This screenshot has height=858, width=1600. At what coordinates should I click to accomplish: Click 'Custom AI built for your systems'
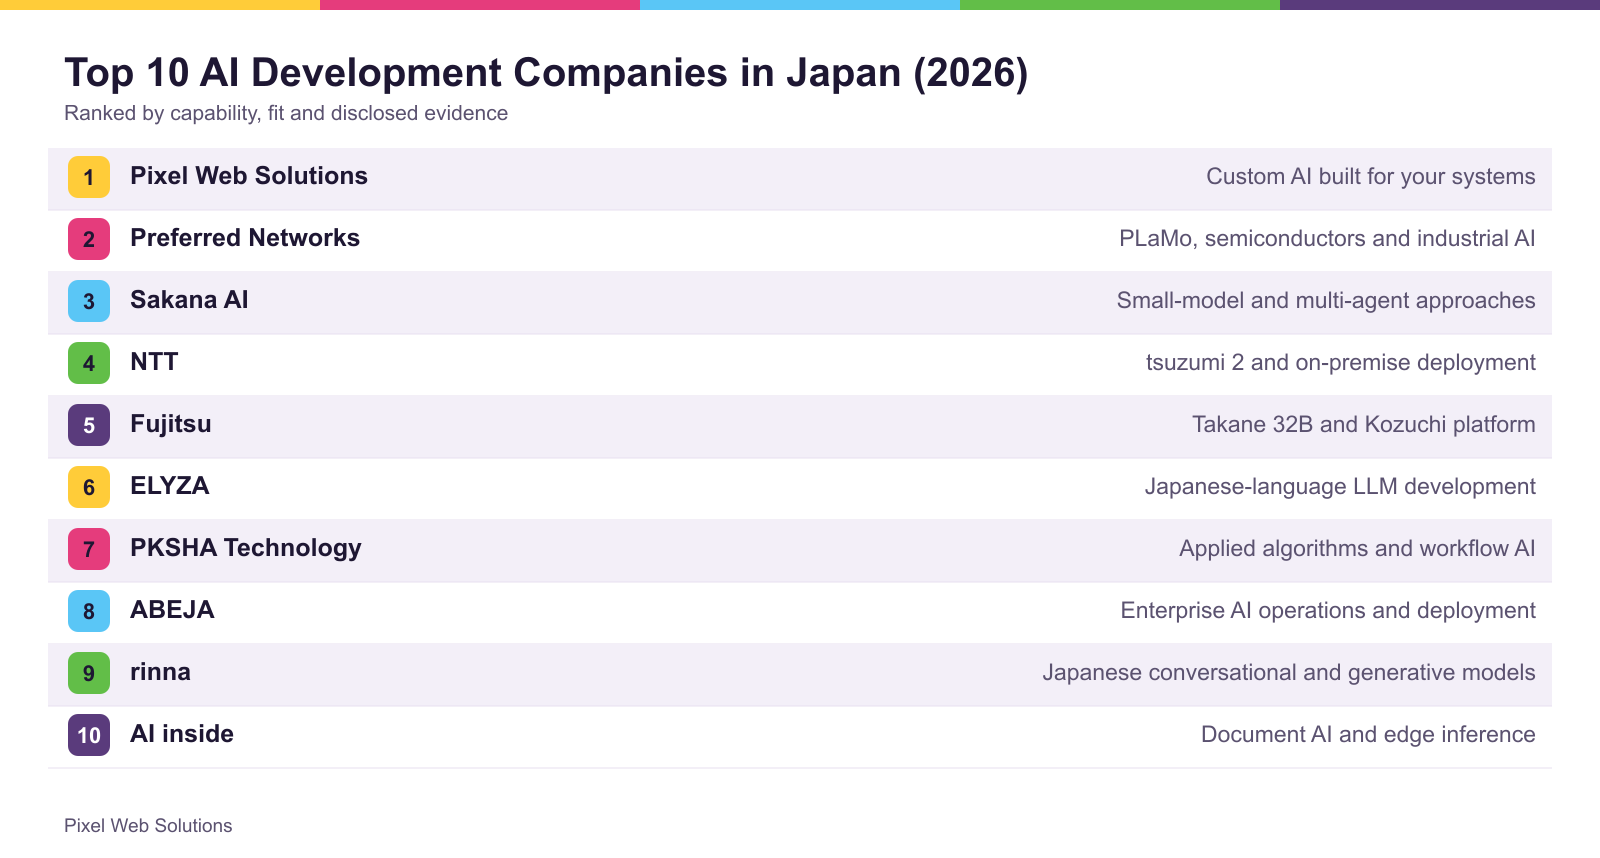coord(1370,177)
